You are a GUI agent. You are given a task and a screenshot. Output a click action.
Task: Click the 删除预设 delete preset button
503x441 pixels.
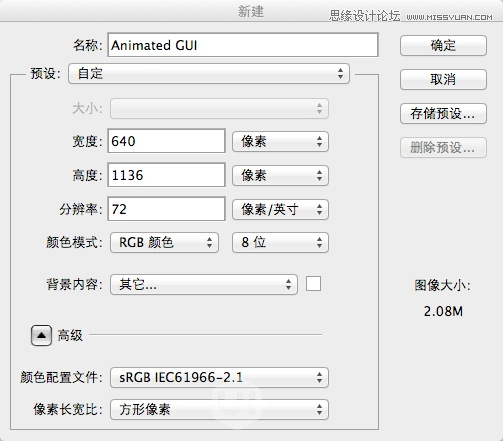point(443,148)
